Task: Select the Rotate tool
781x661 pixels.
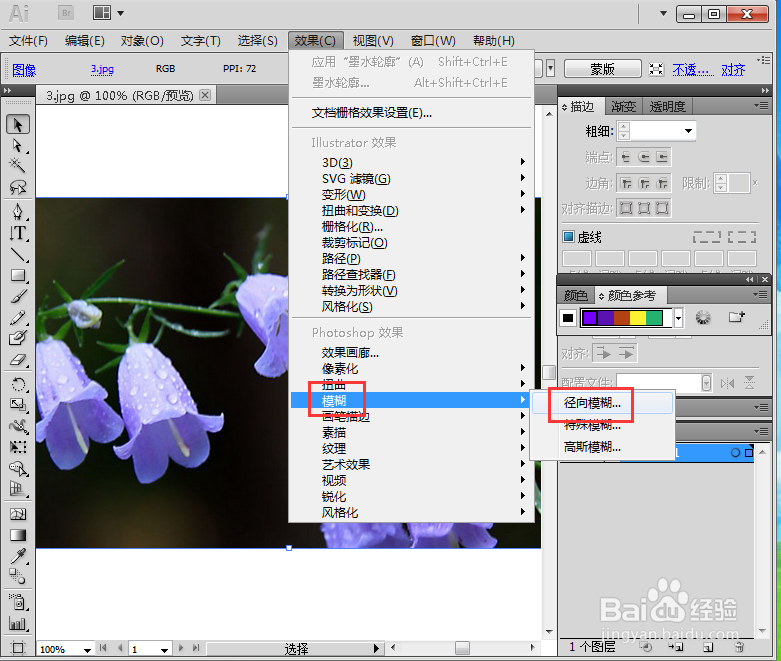Action: (18, 384)
